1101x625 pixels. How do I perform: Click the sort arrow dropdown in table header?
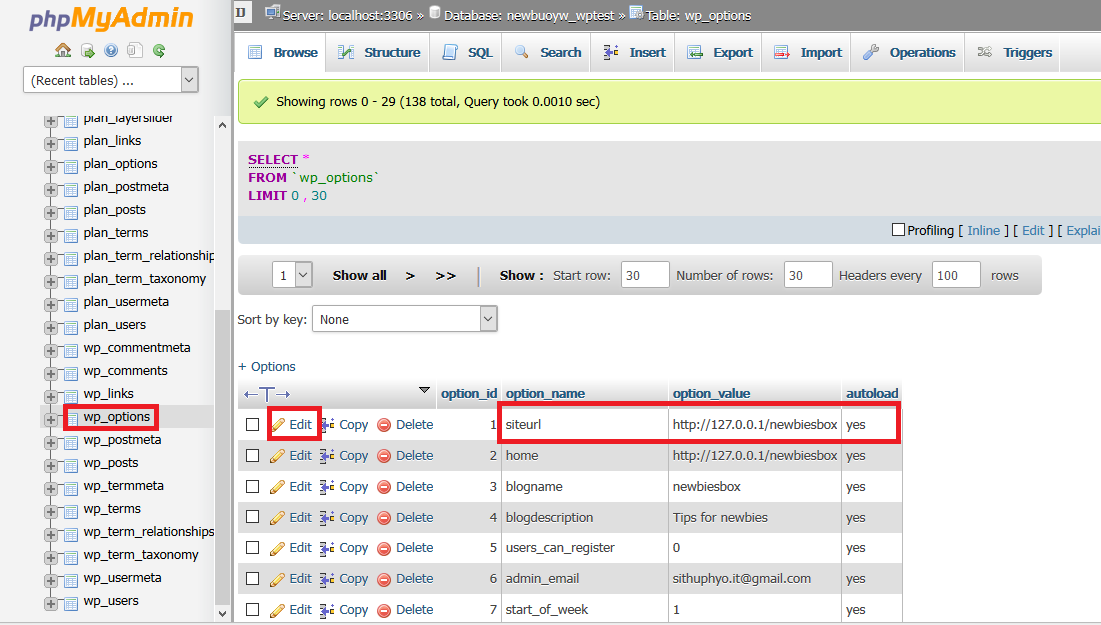tap(424, 390)
